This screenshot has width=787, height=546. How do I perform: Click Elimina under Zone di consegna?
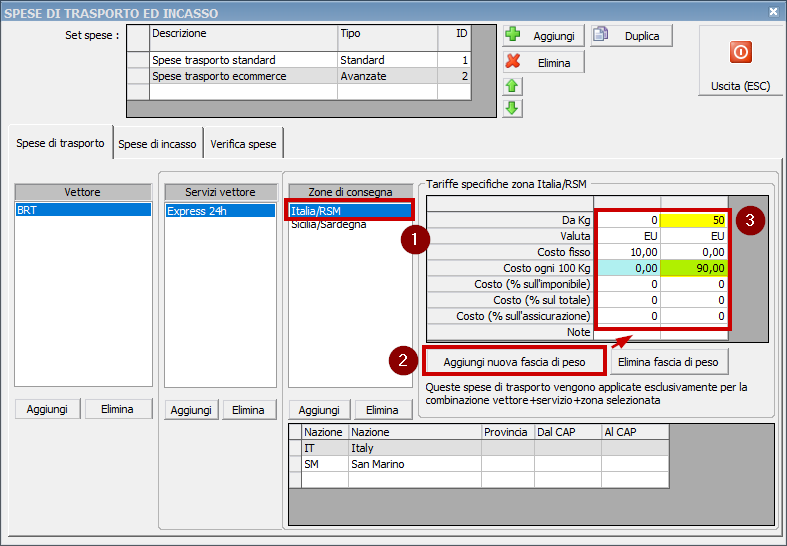point(382,410)
